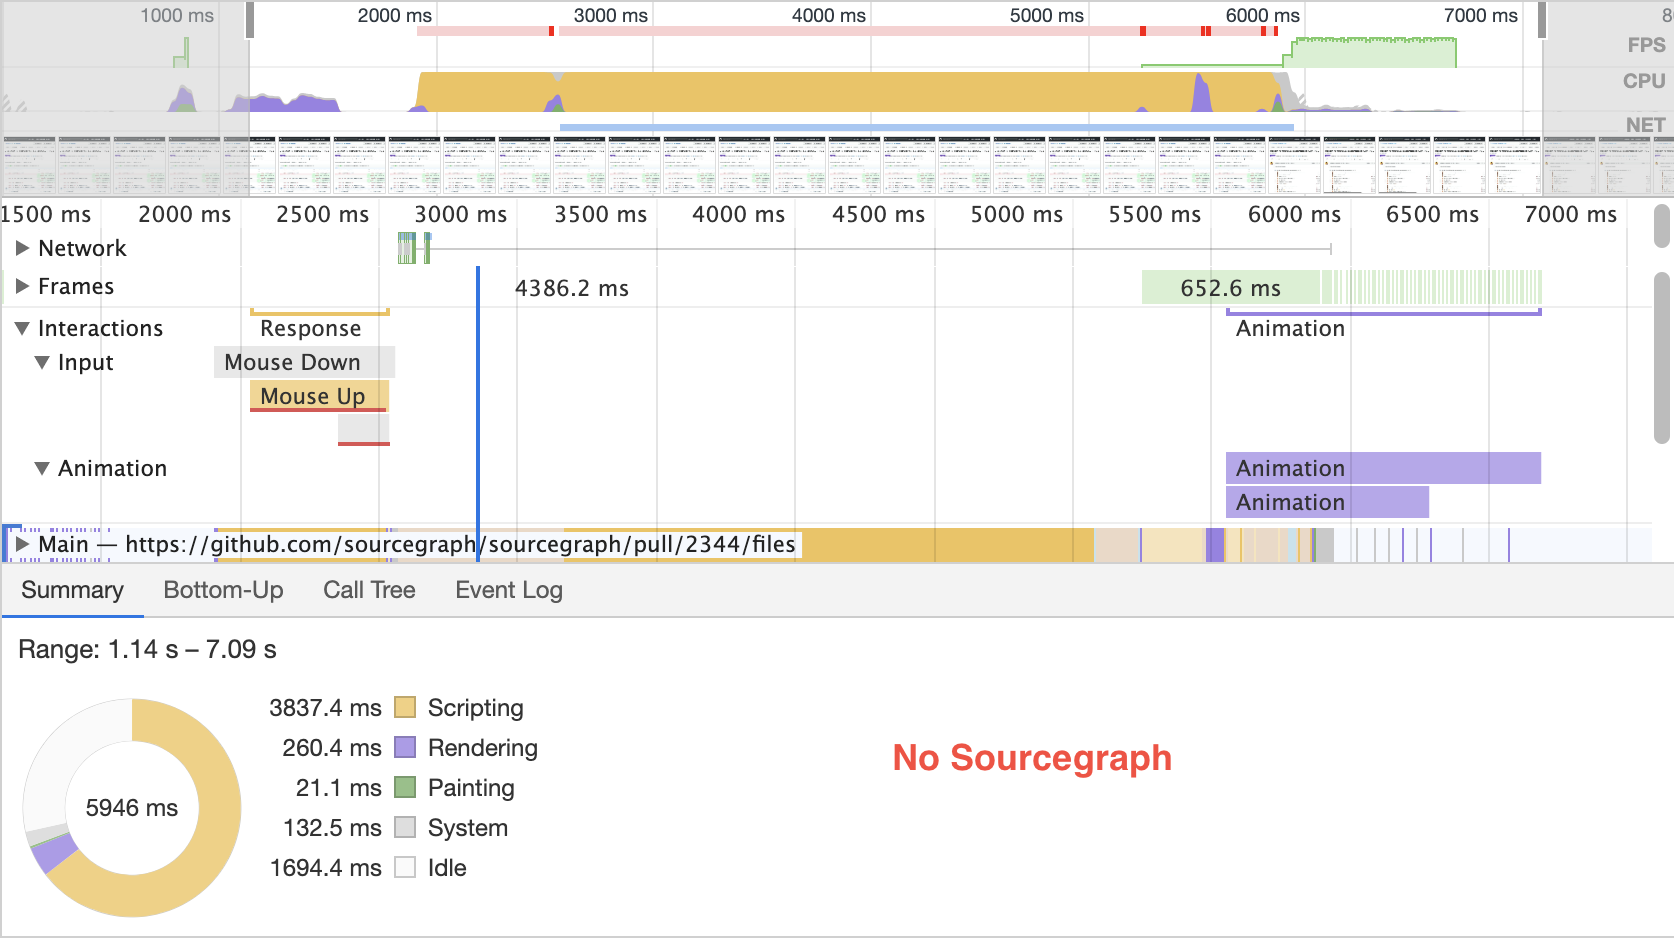Click the Rendering color swatch
Viewport: 1674px width, 938px height.
tap(405, 748)
